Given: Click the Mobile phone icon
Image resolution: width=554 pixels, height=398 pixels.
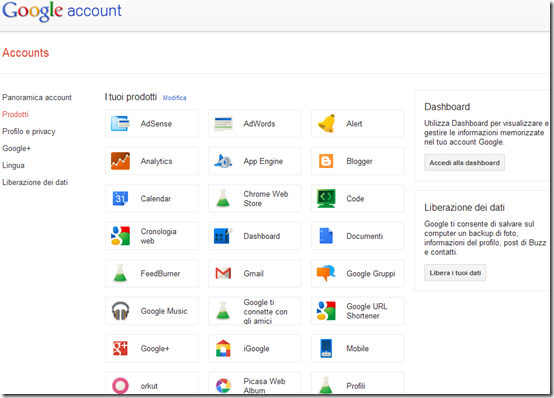Looking at the screenshot, I should coord(326,348).
